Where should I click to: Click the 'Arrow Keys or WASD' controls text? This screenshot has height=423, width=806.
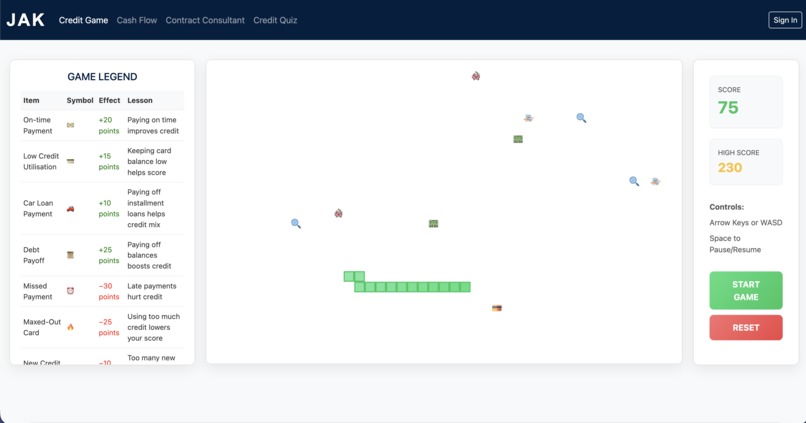[x=746, y=223]
